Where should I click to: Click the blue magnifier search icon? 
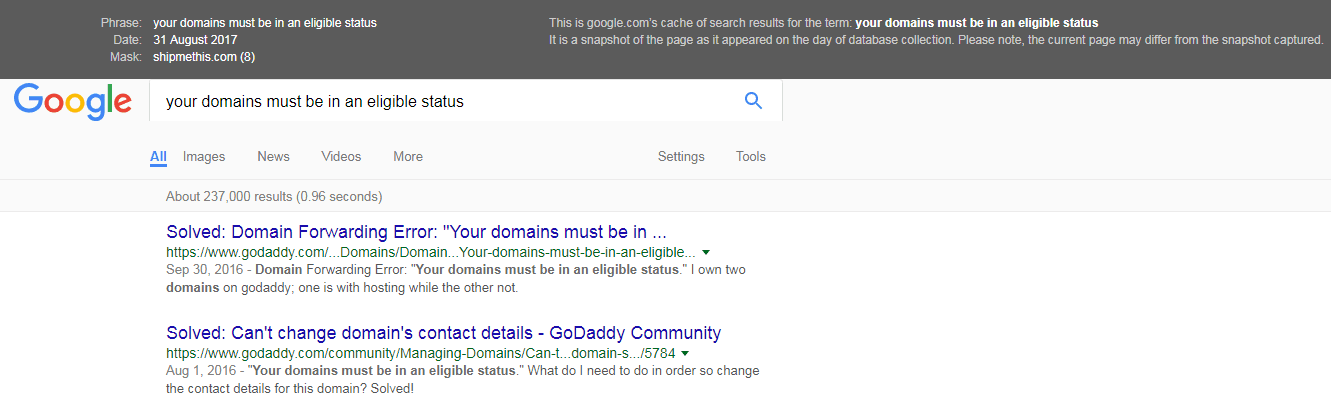coord(753,100)
